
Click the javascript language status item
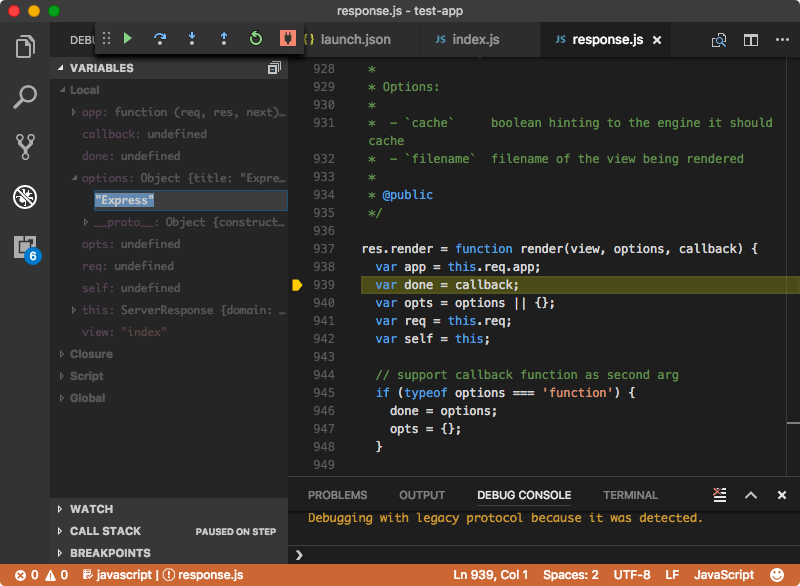coord(117,575)
